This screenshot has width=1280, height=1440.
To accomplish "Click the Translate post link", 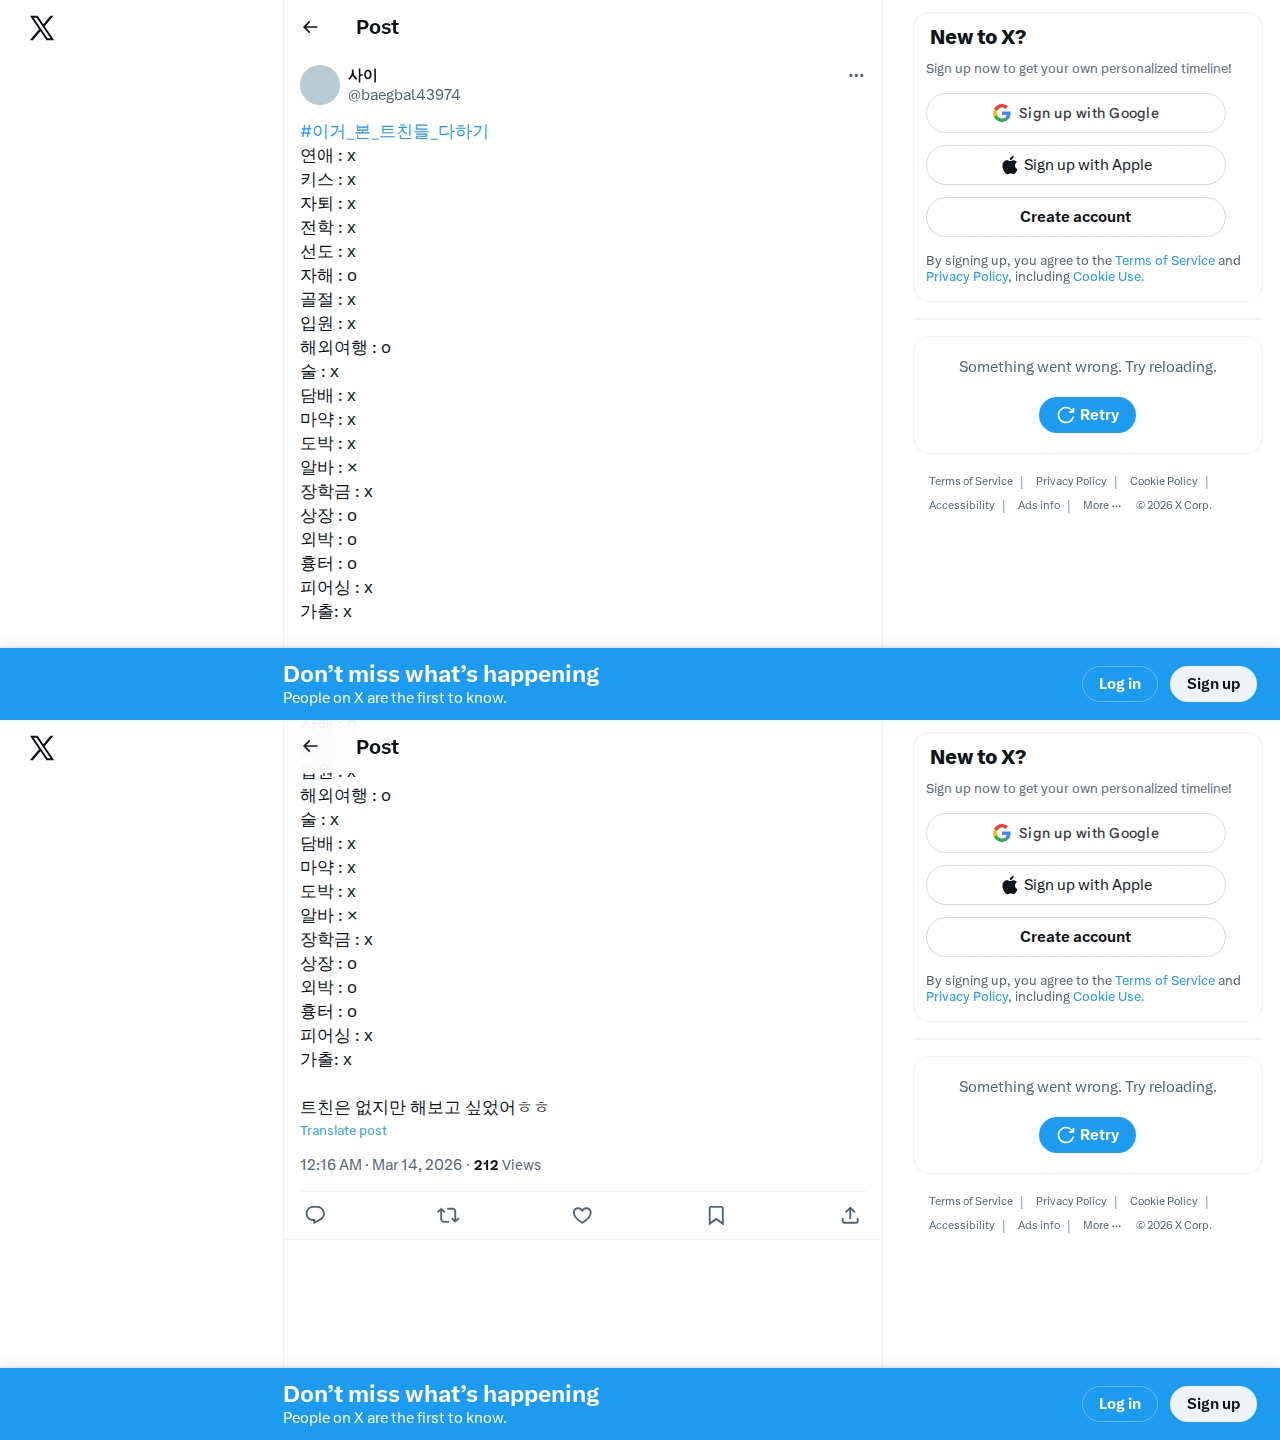I will pos(343,1130).
